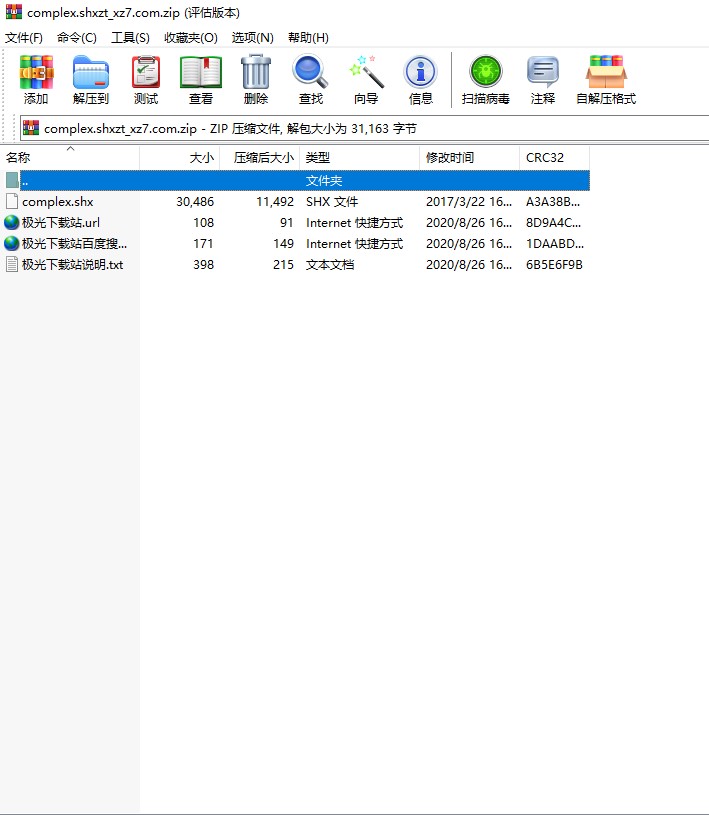Show archive 信息 (Info) icon
Viewport: 709px width, 815px height.
coord(421,80)
